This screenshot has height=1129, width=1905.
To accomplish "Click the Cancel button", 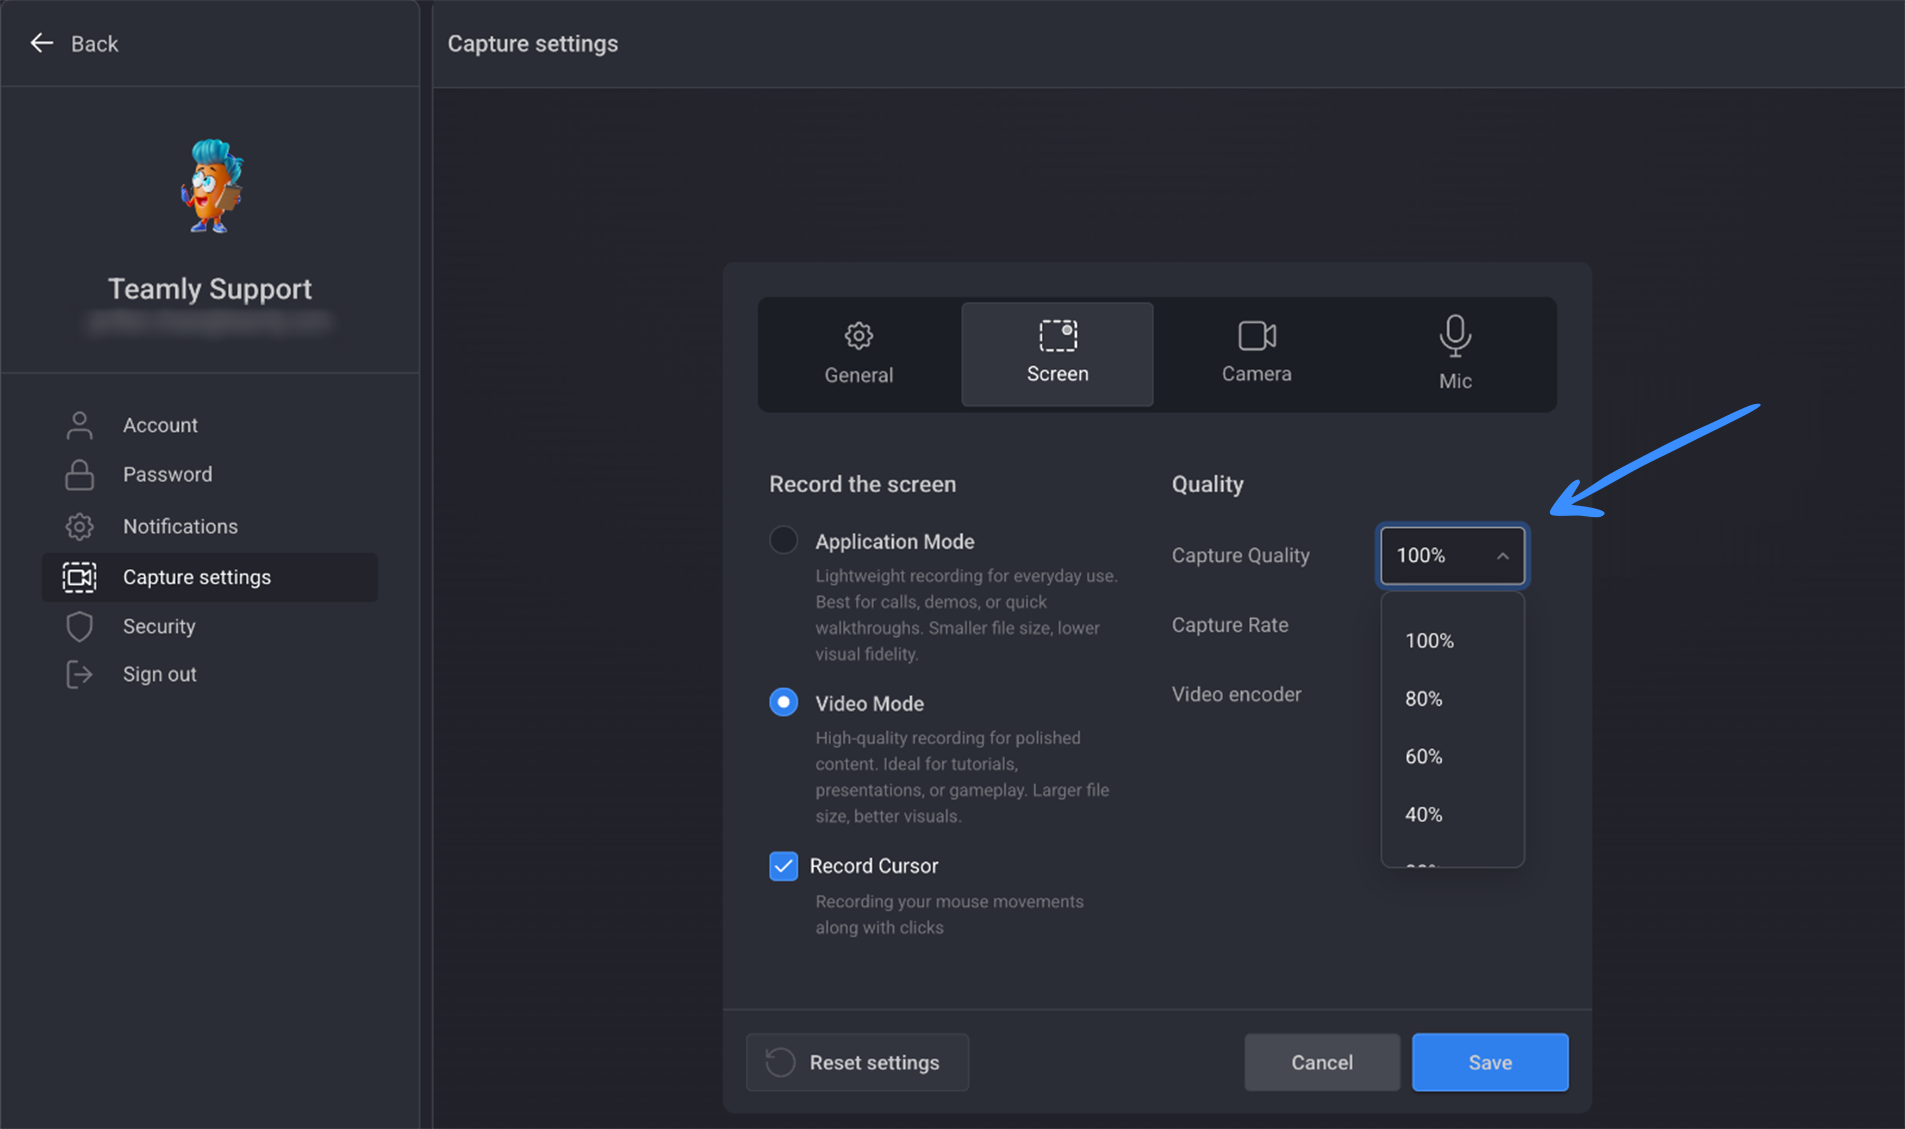I will point(1322,1062).
